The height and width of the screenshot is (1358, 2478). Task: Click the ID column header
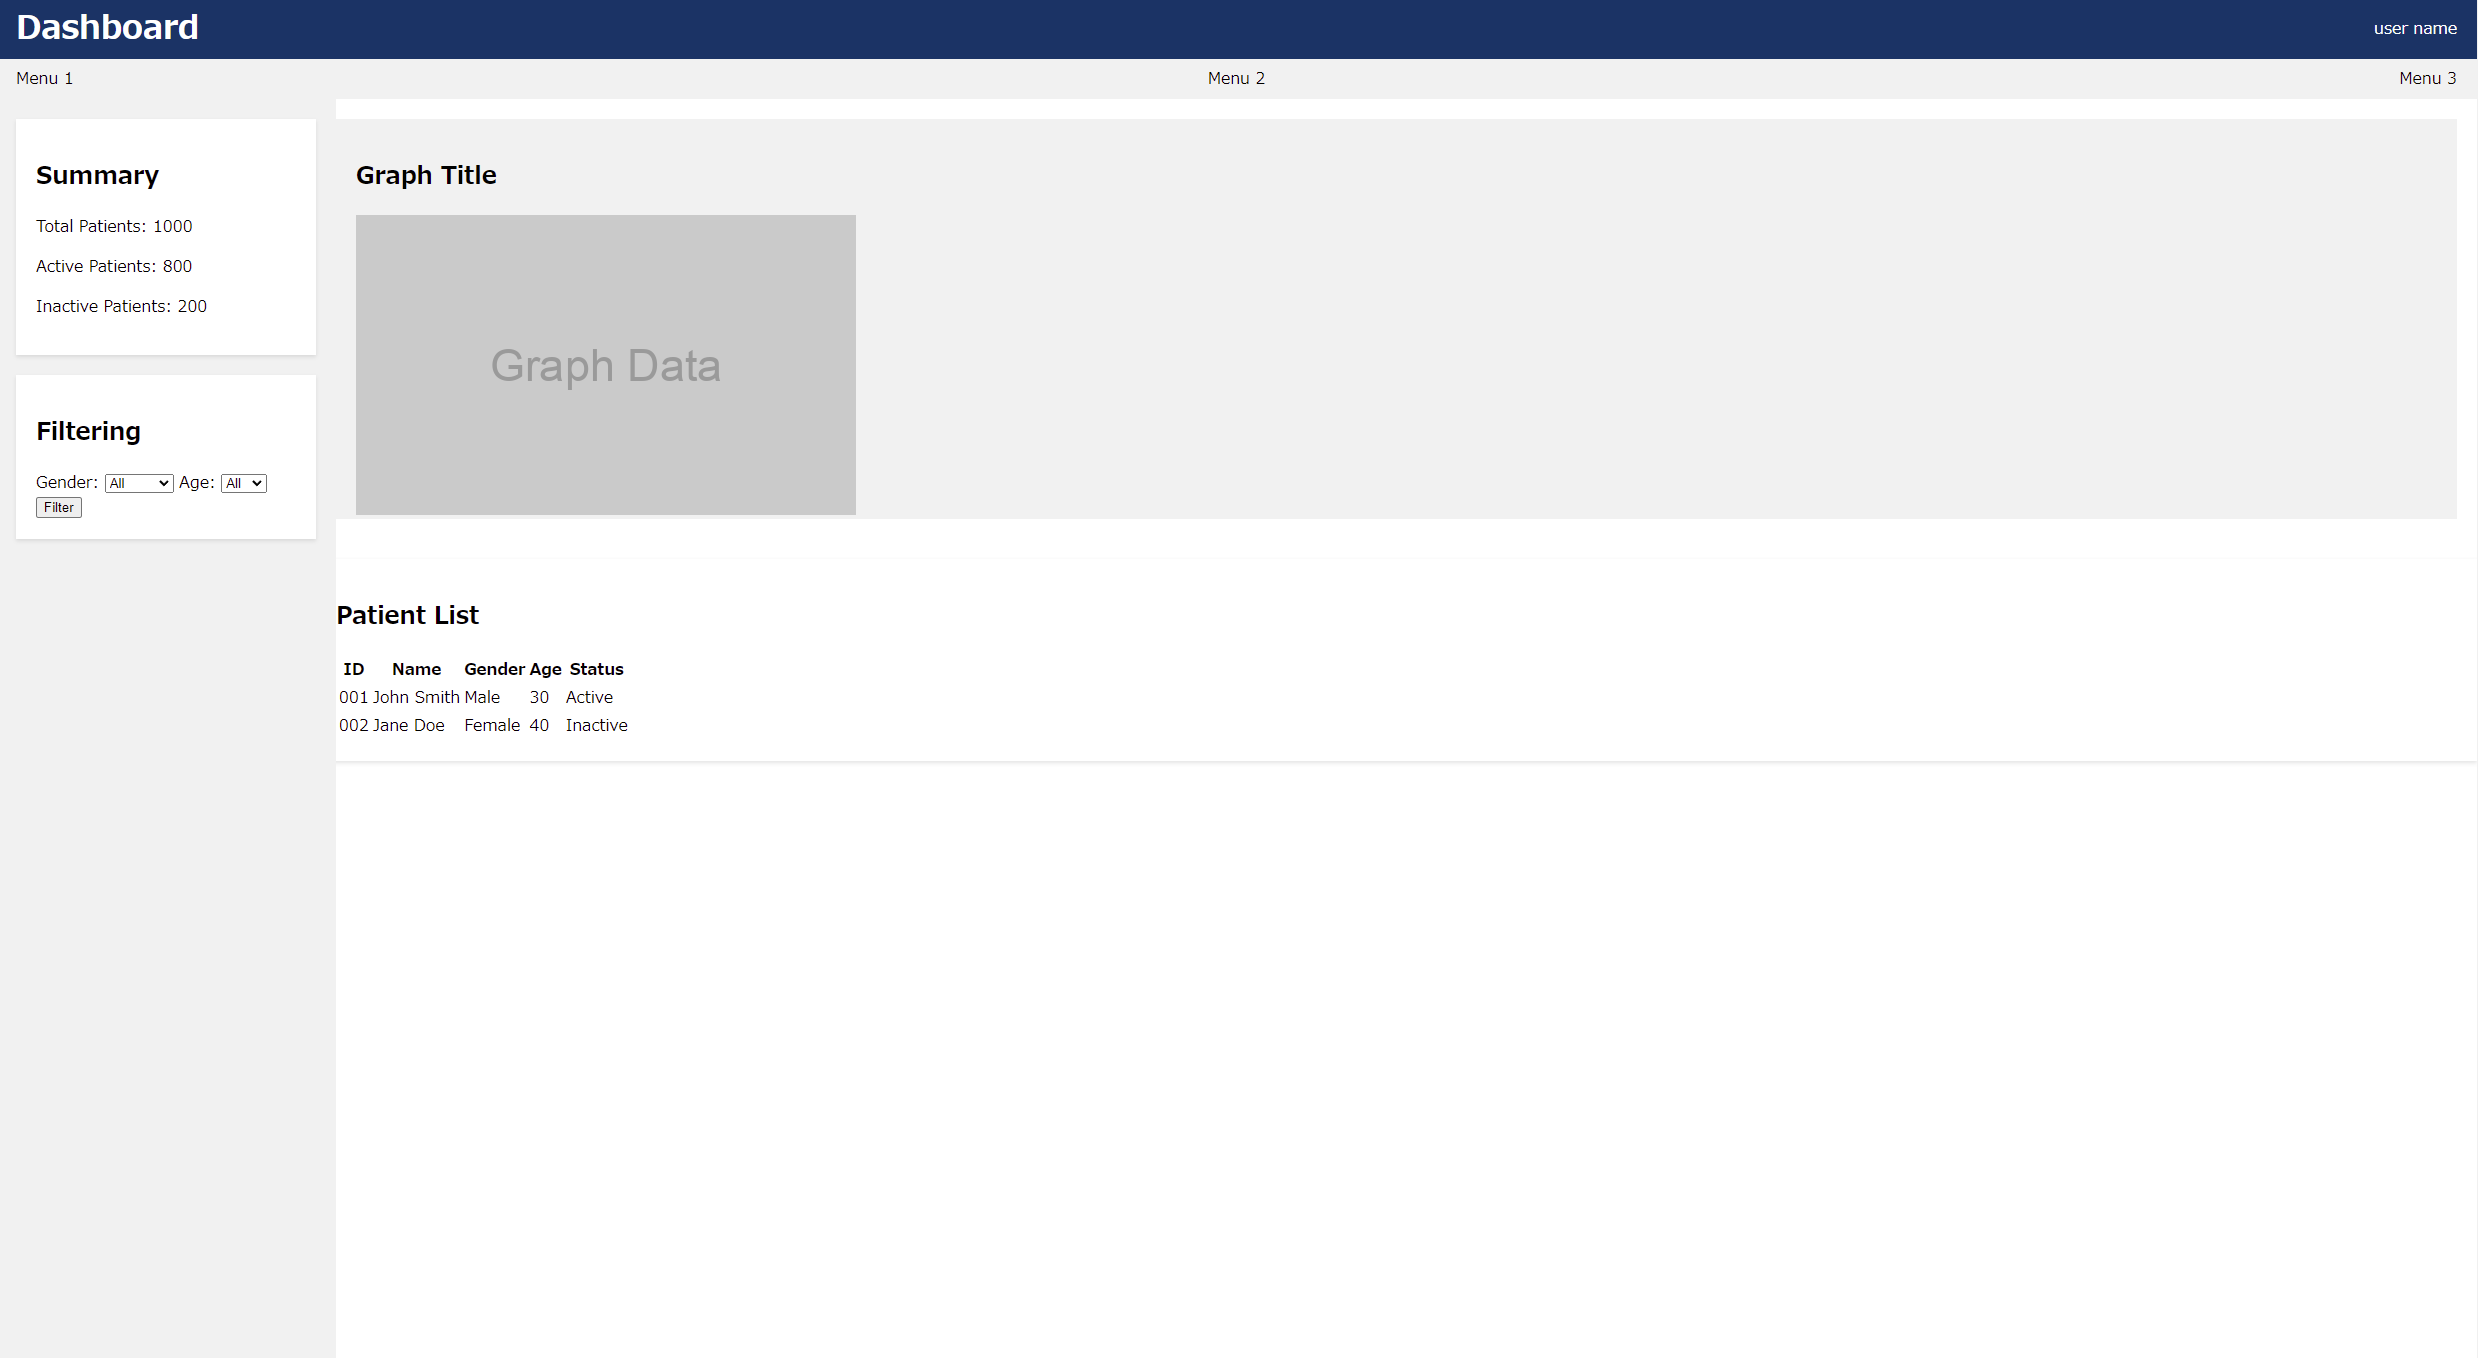pyautogui.click(x=353, y=669)
